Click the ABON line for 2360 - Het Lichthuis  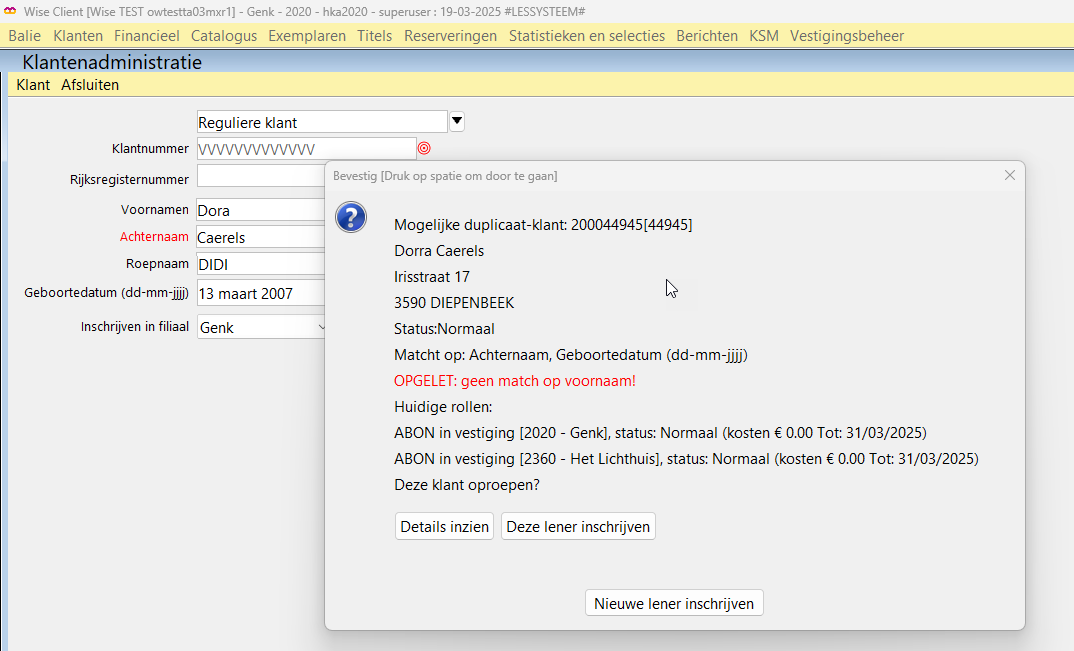686,459
